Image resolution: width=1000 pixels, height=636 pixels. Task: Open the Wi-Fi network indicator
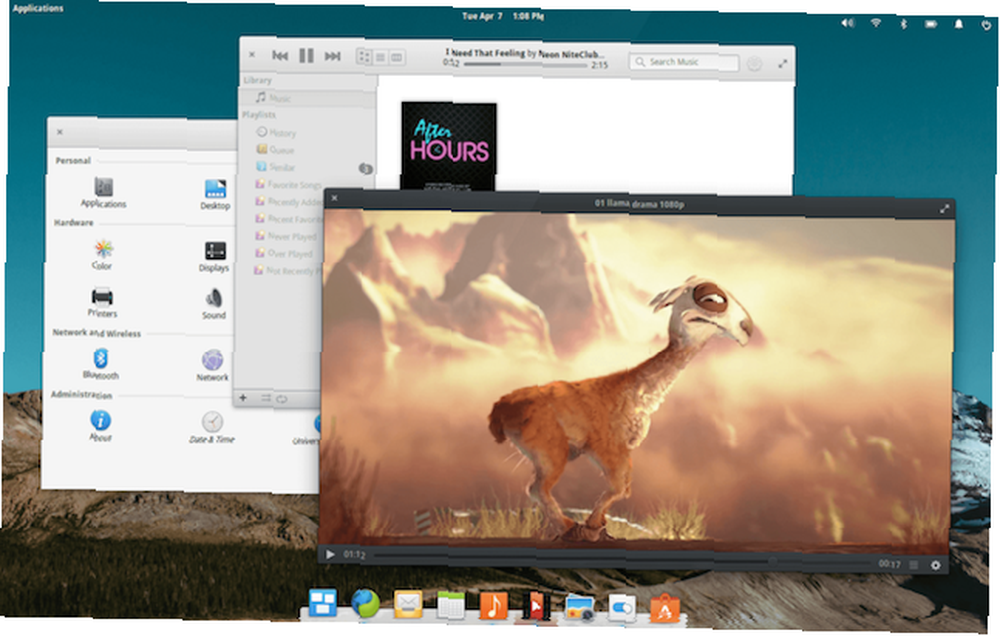(x=876, y=23)
